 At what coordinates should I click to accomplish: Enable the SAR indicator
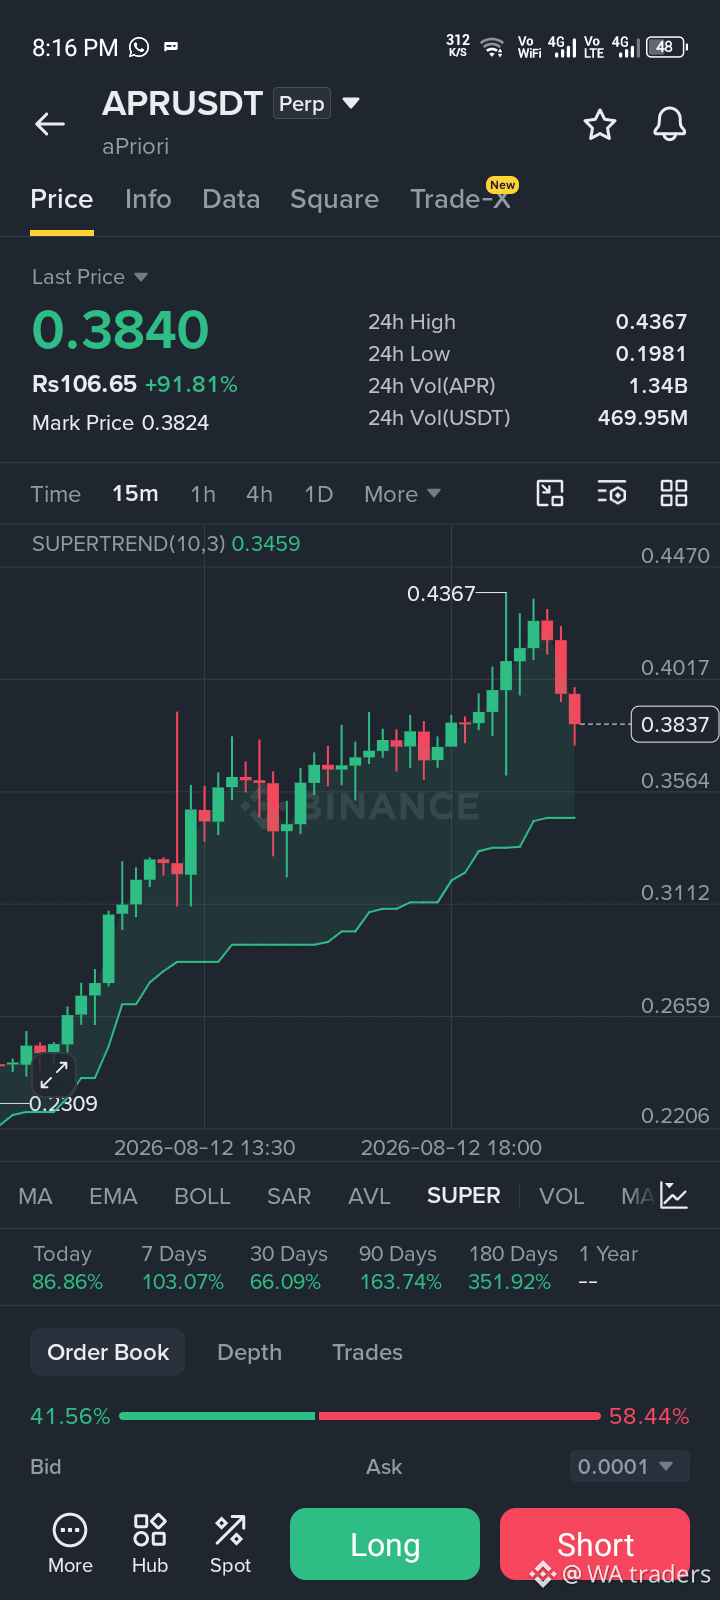[289, 1196]
